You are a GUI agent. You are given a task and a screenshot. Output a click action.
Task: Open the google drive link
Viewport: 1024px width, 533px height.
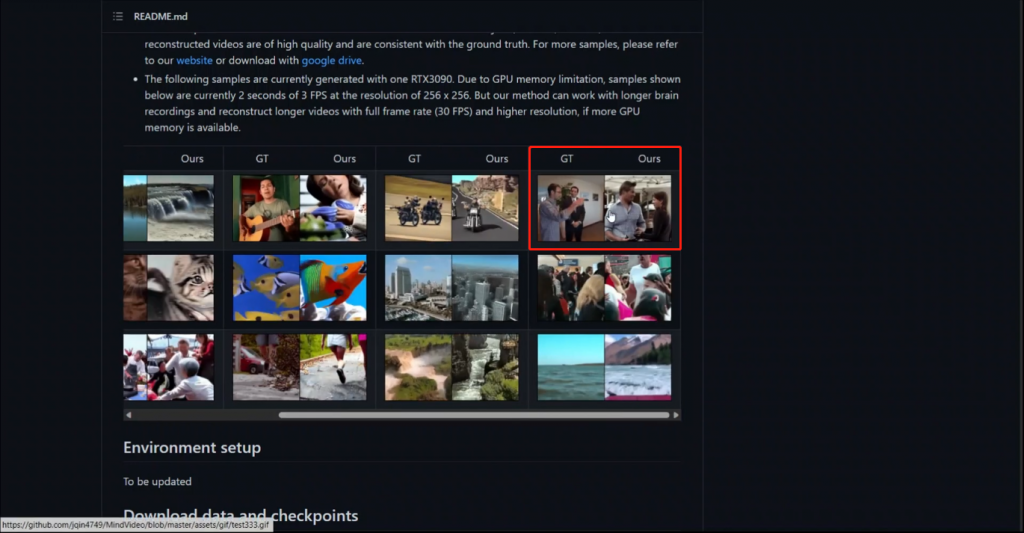(331, 60)
